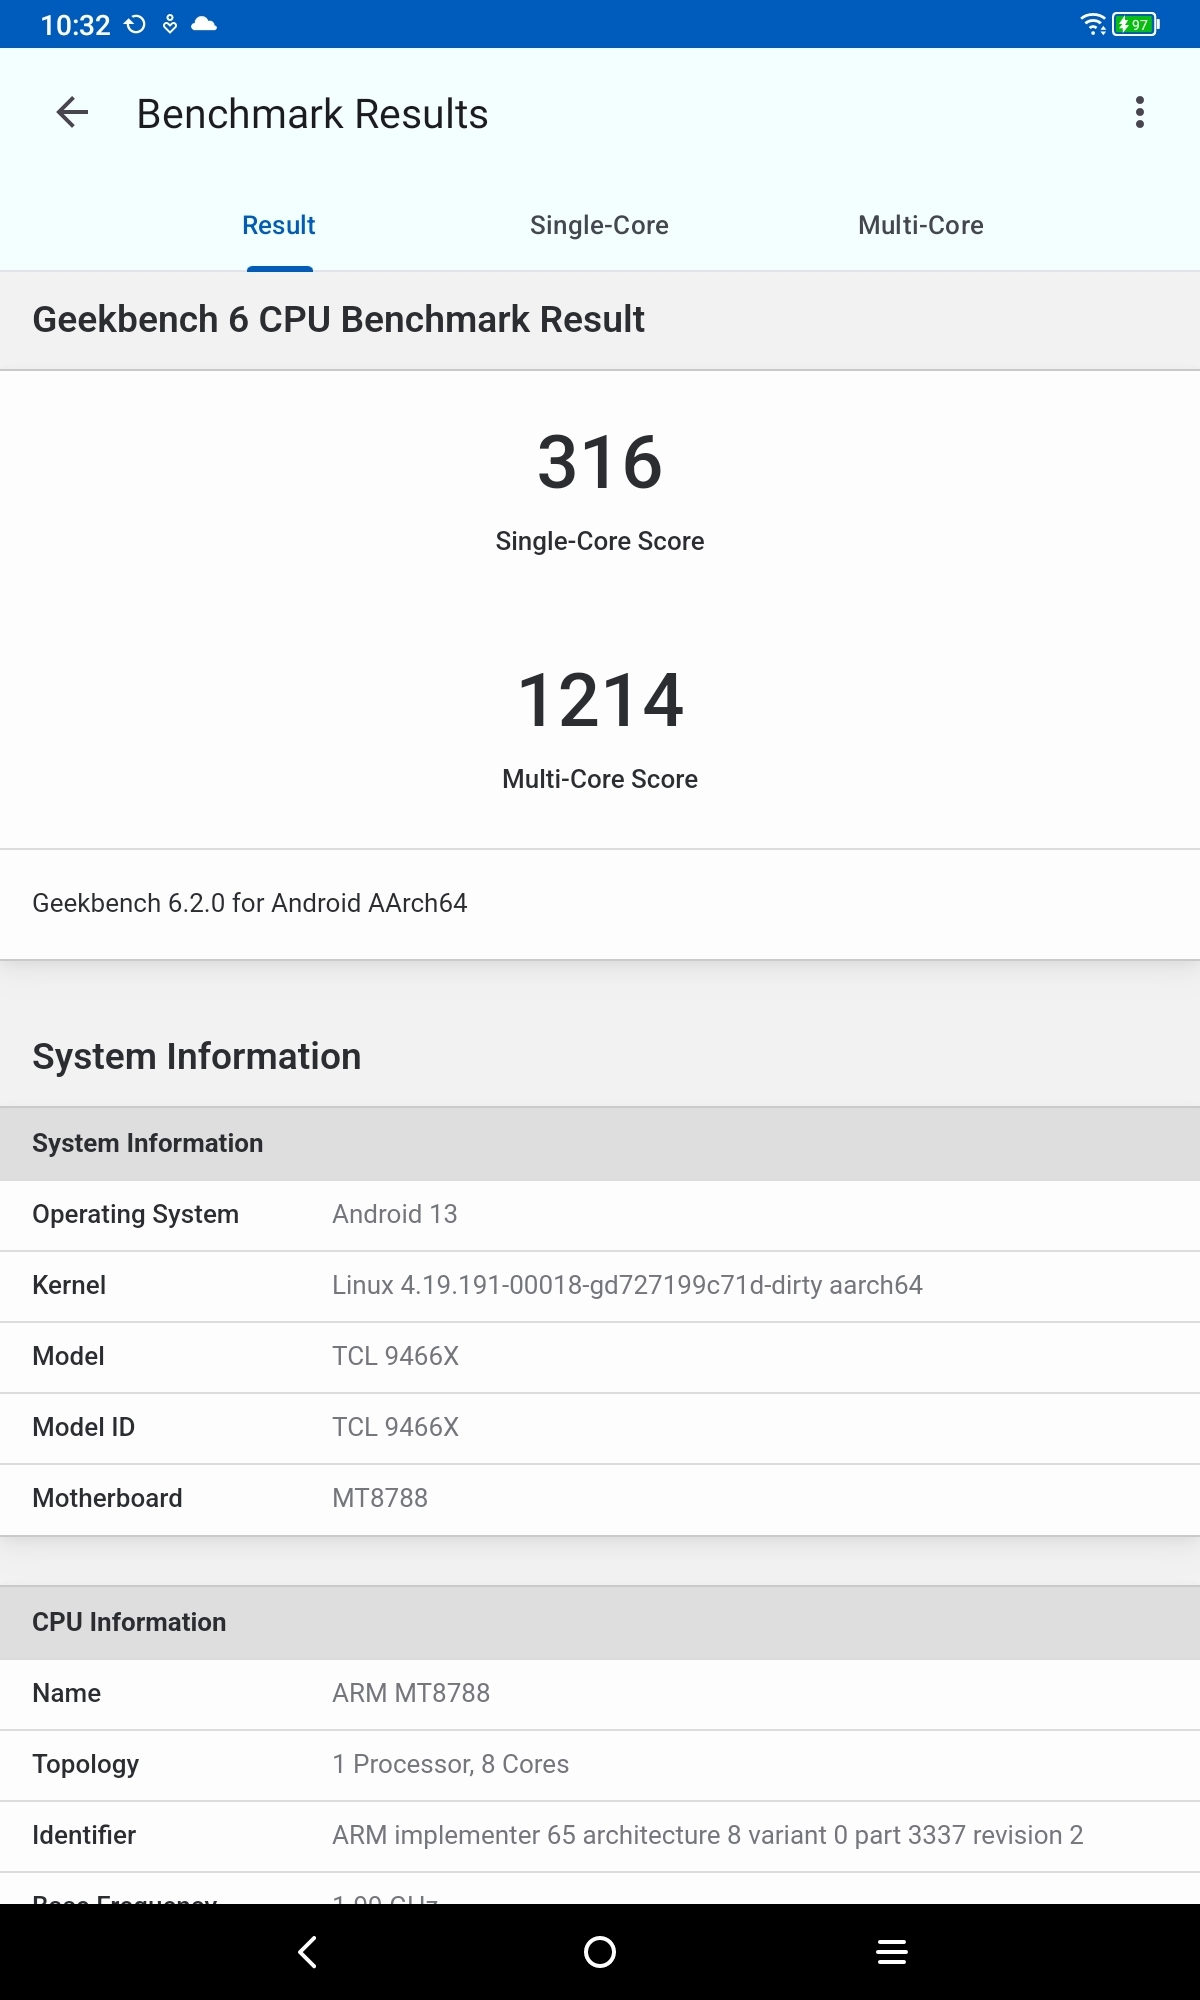1200x2000 pixels.
Task: Tap the Wi-Fi status icon
Action: tap(1093, 24)
